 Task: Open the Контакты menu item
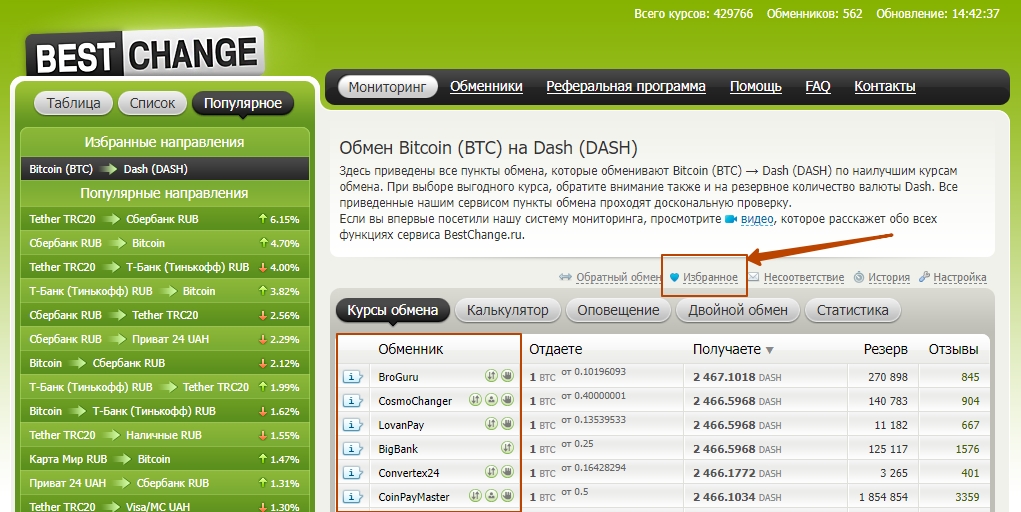click(885, 86)
